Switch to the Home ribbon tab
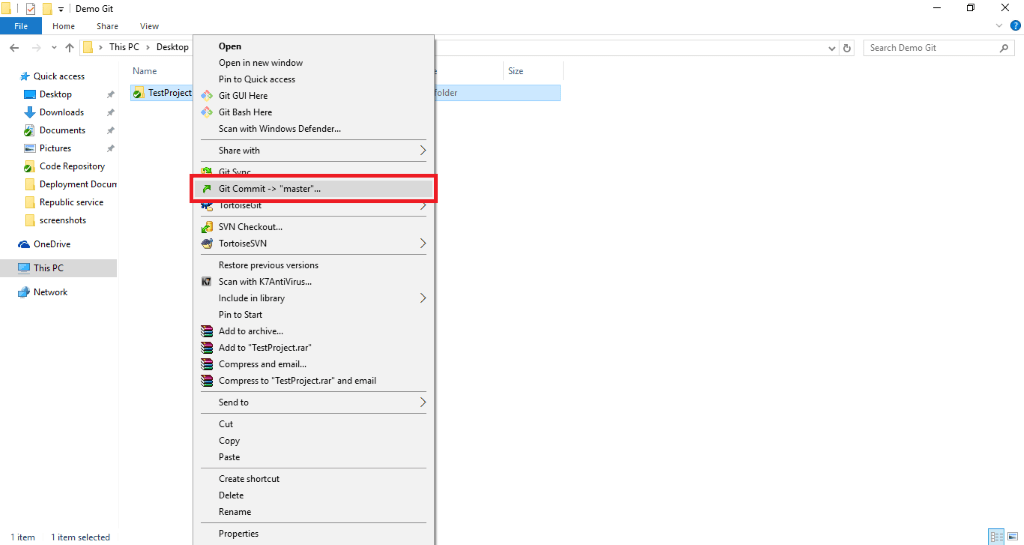Image resolution: width=1024 pixels, height=545 pixels. [63, 26]
